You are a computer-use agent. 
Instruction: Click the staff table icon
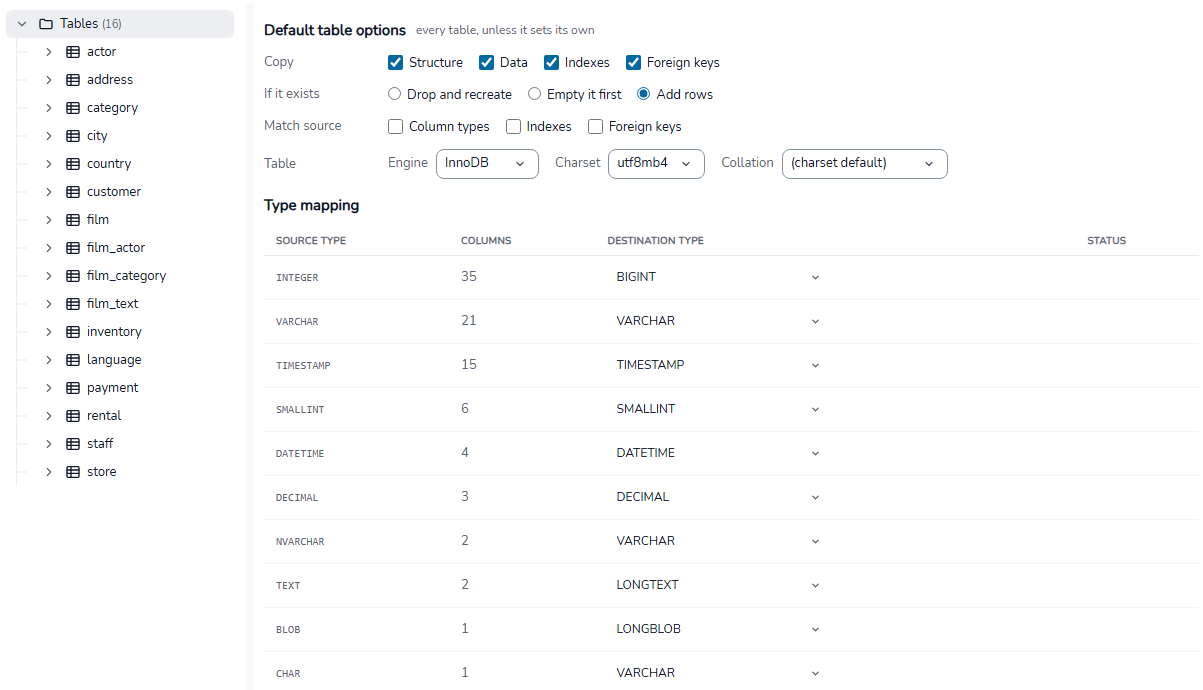point(73,444)
